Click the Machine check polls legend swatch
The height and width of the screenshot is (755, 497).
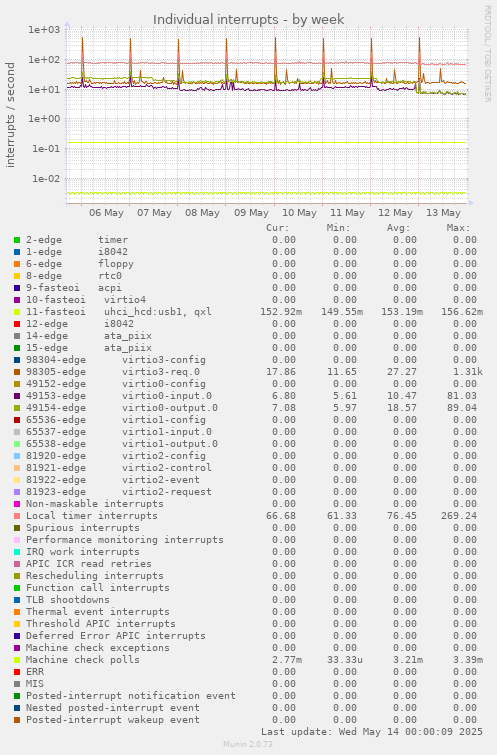(17, 660)
